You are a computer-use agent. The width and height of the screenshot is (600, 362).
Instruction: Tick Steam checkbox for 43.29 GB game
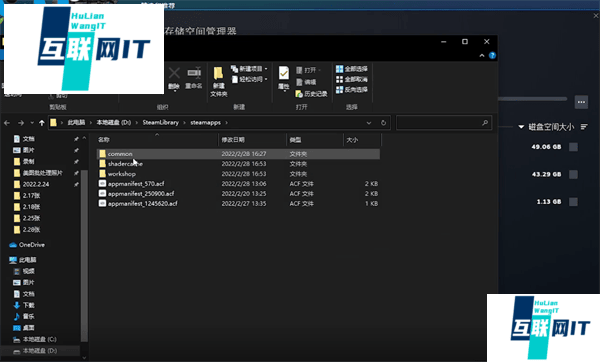click(x=573, y=174)
